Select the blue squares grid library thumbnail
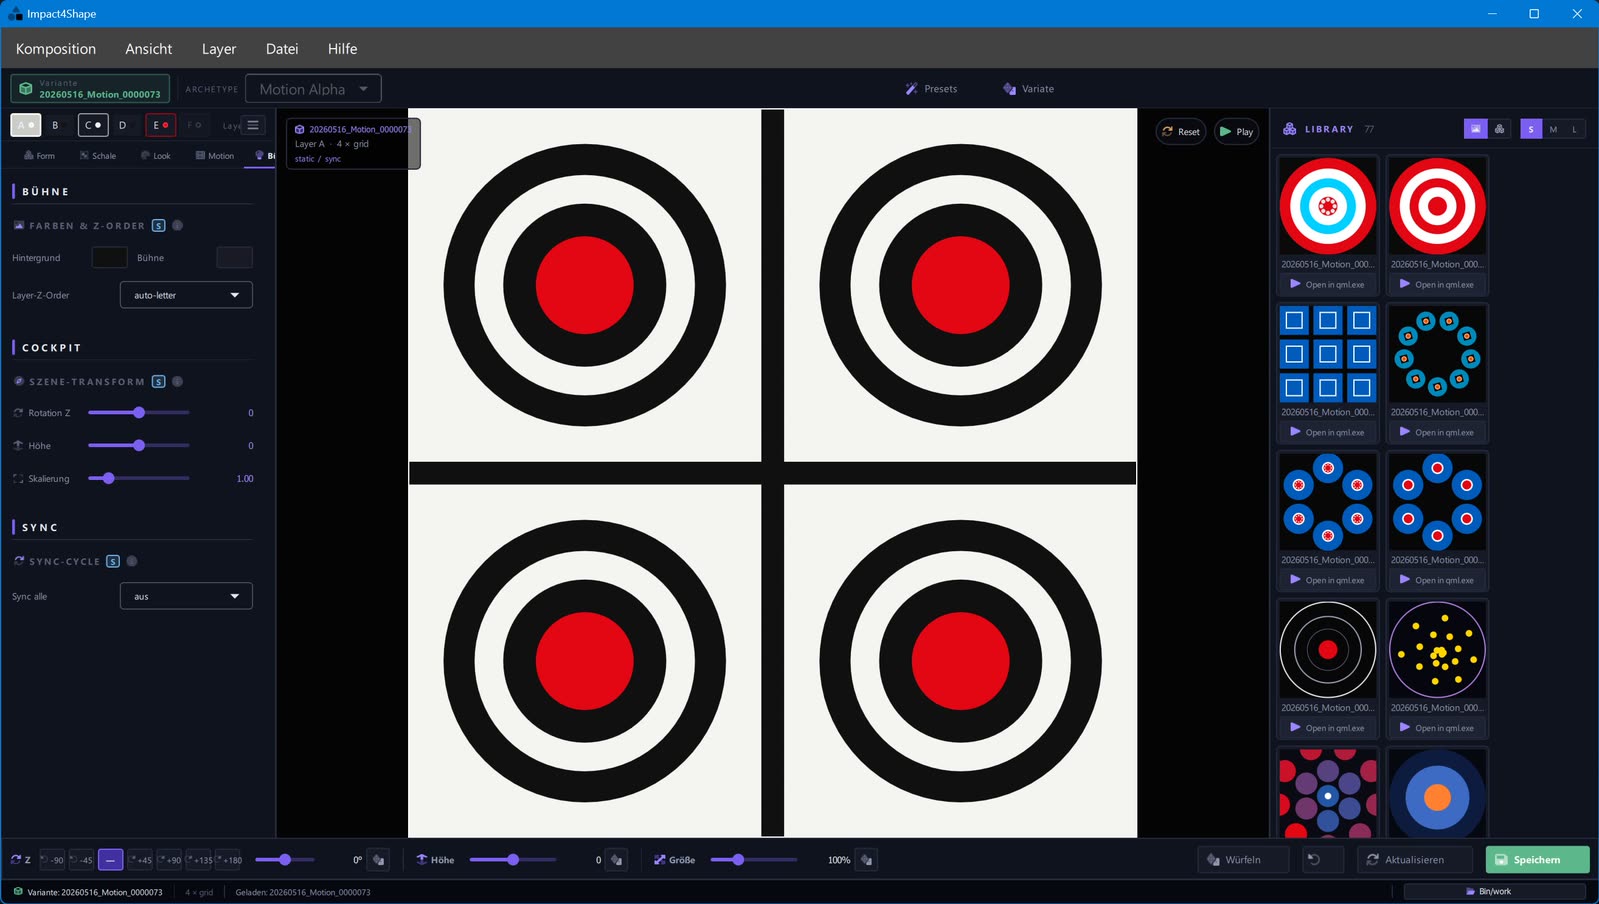This screenshot has height=904, width=1599. coord(1328,354)
